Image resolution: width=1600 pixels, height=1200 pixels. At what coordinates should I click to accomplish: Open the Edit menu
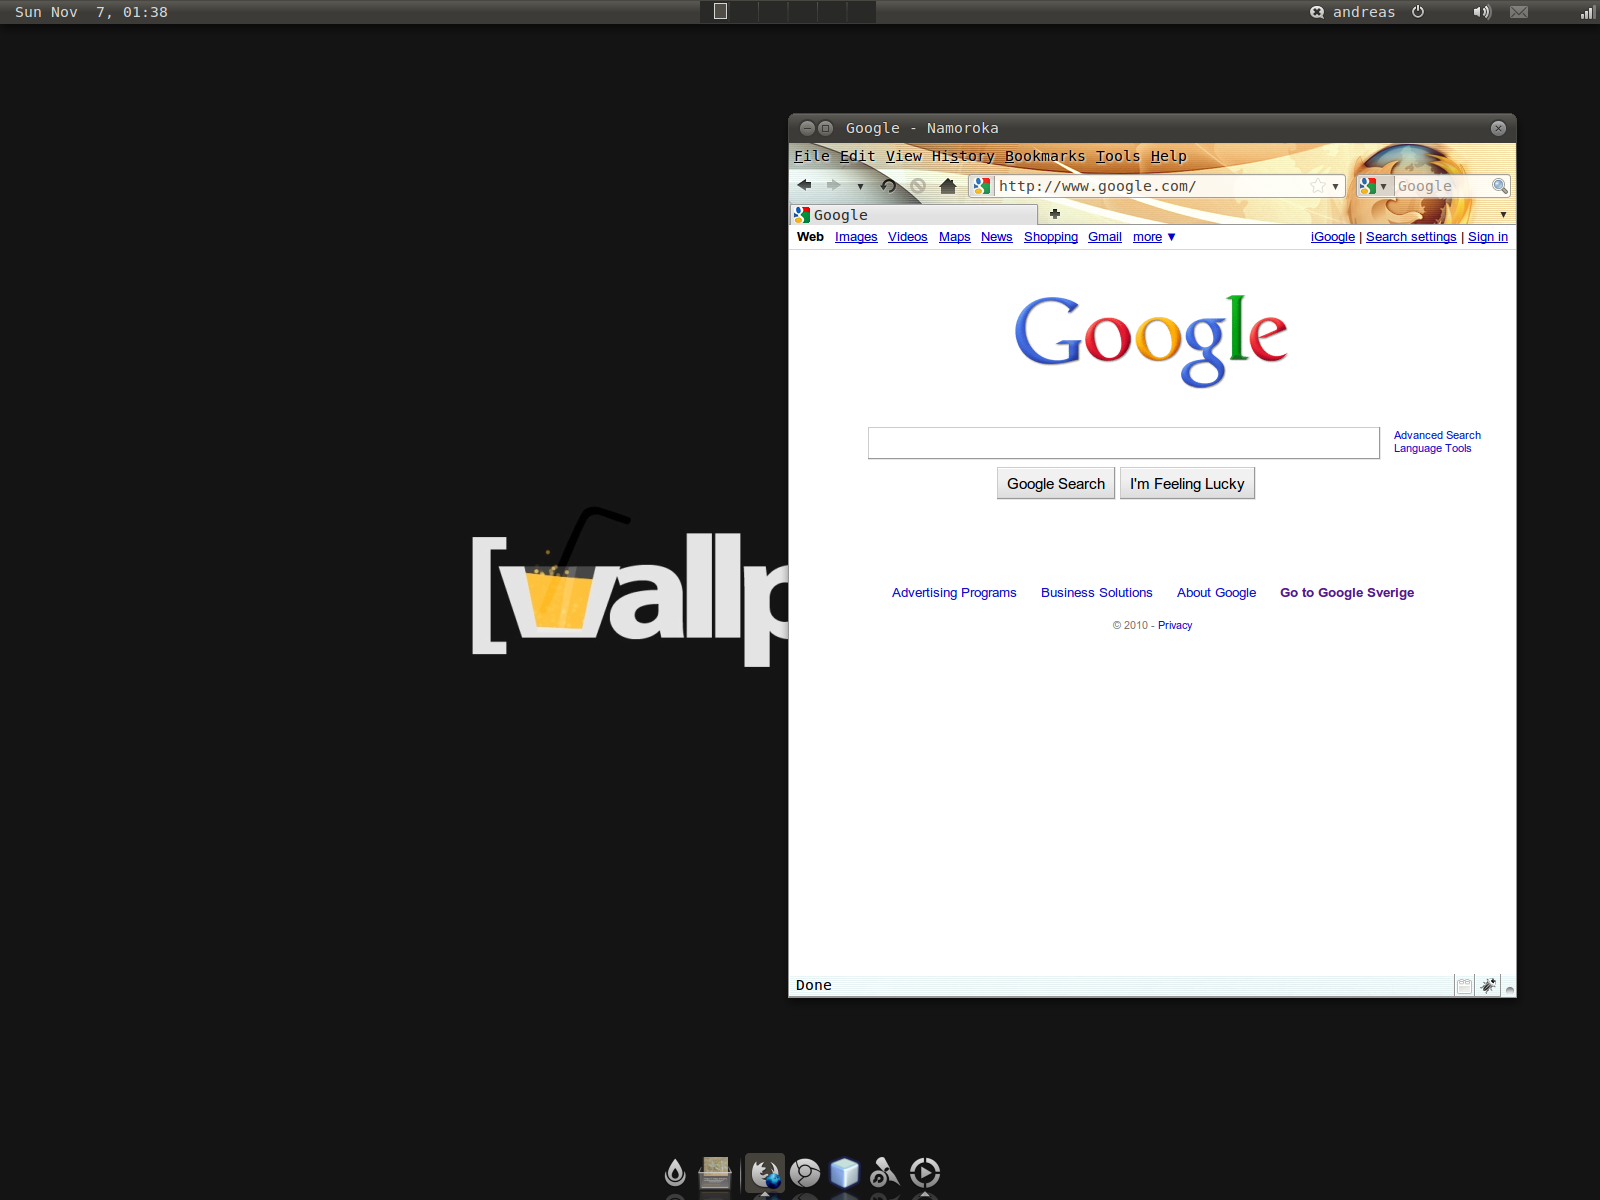click(857, 156)
